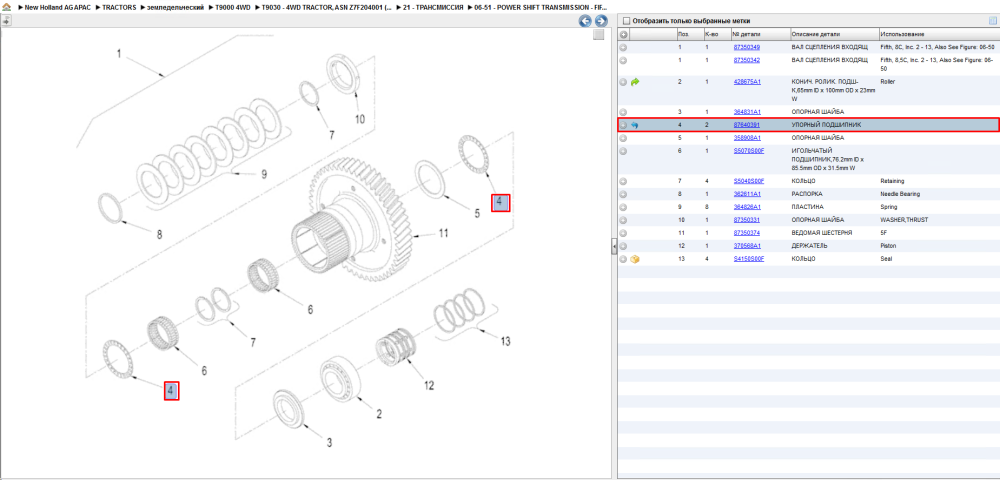
Task: Click the add circle for part 364826A1
Action: (623, 207)
